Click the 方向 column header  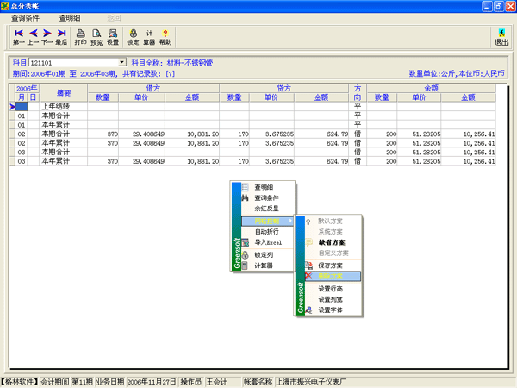click(x=357, y=93)
